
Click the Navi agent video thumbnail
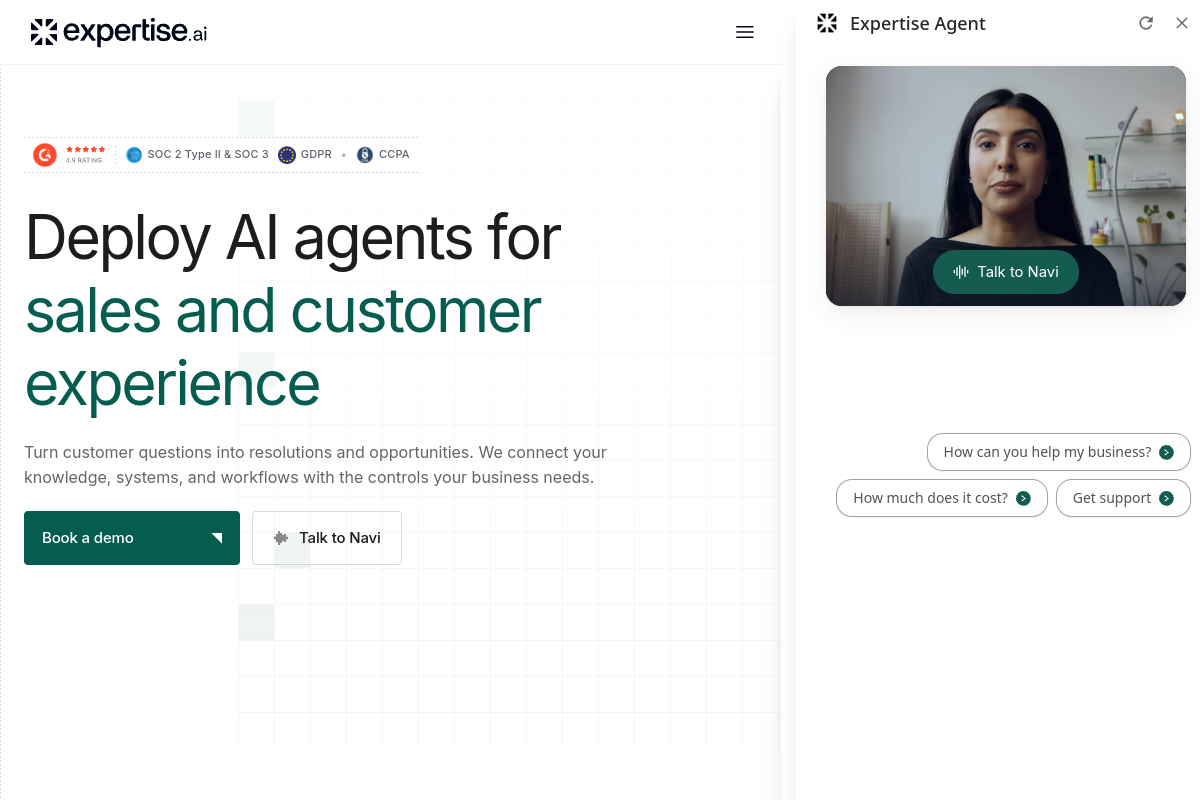point(1006,186)
